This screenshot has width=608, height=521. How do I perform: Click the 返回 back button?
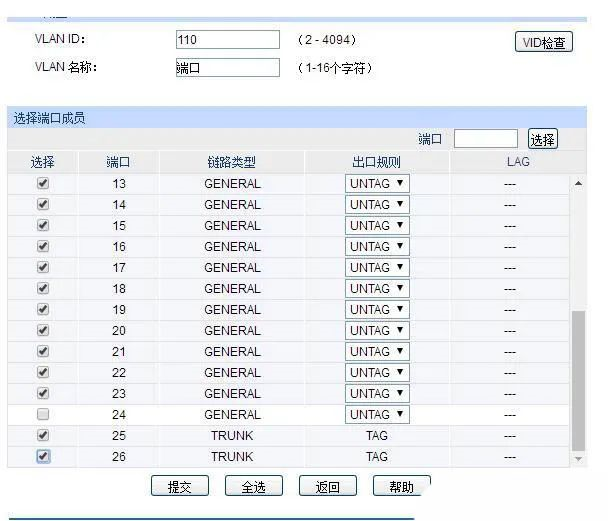pos(328,486)
